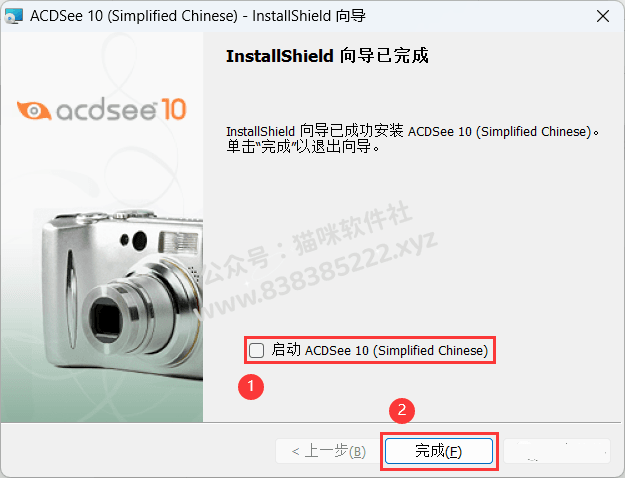This screenshot has height=478, width=625.
Task: Click the 启动 ACDSee 10 (Simplified Chinese) label
Action: (380, 350)
